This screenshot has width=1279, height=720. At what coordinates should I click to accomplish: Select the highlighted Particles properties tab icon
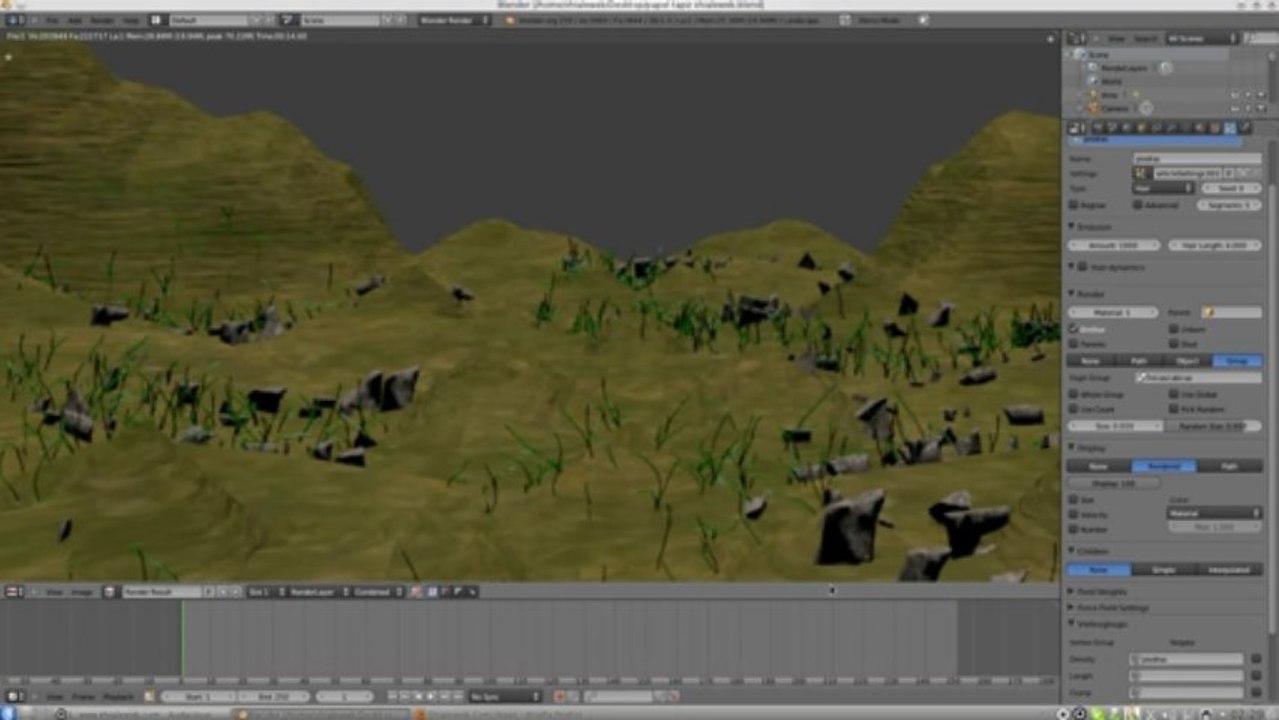click(1230, 128)
